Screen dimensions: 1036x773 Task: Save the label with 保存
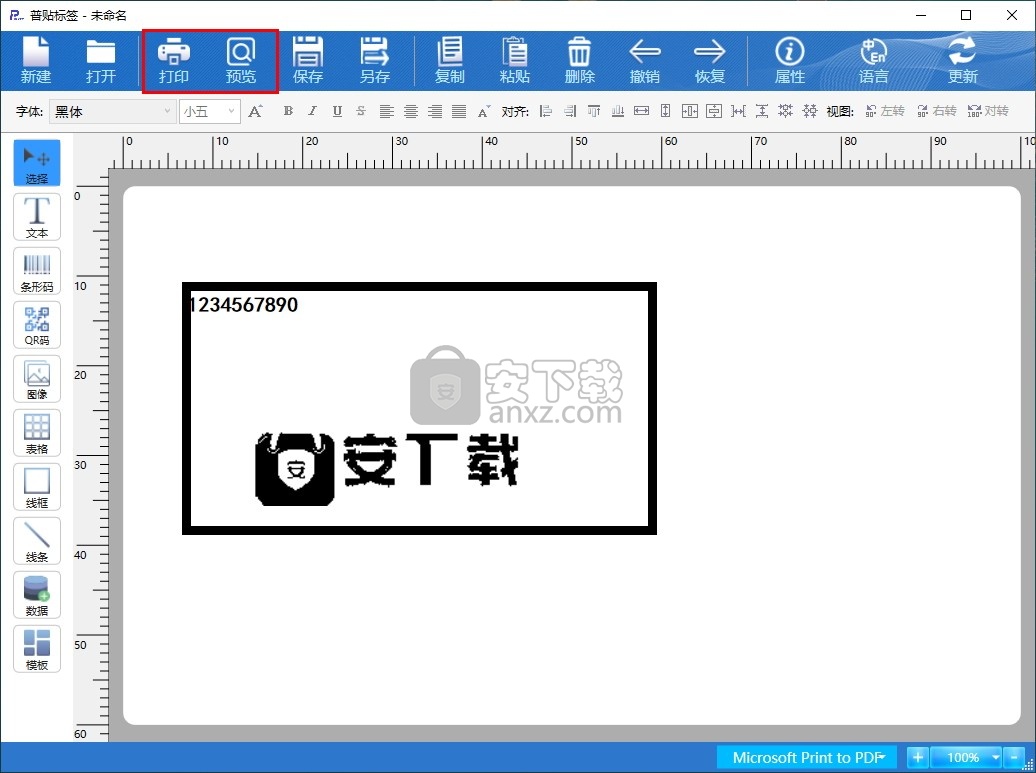pyautogui.click(x=308, y=60)
